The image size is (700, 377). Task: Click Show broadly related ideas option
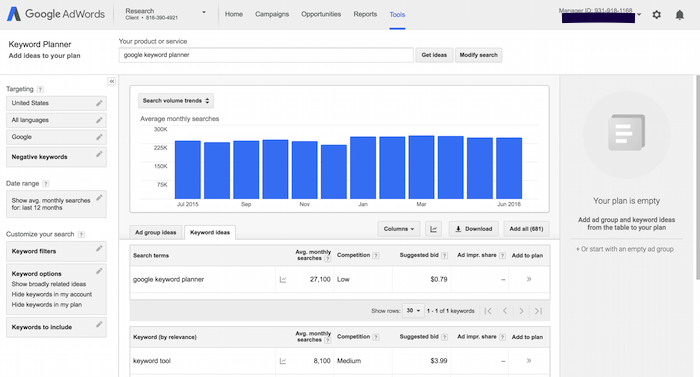point(49,284)
